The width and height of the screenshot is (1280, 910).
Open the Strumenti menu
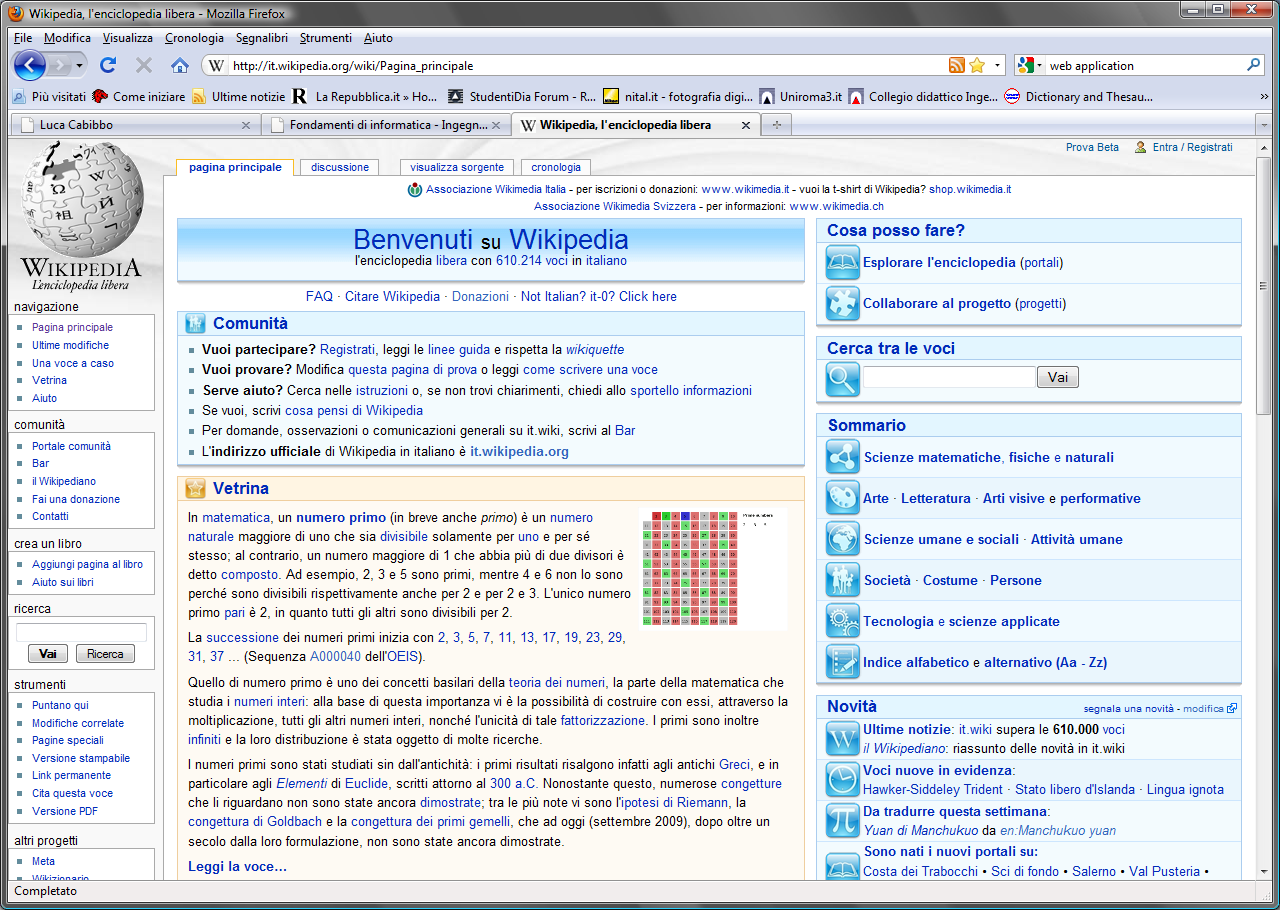(x=326, y=38)
